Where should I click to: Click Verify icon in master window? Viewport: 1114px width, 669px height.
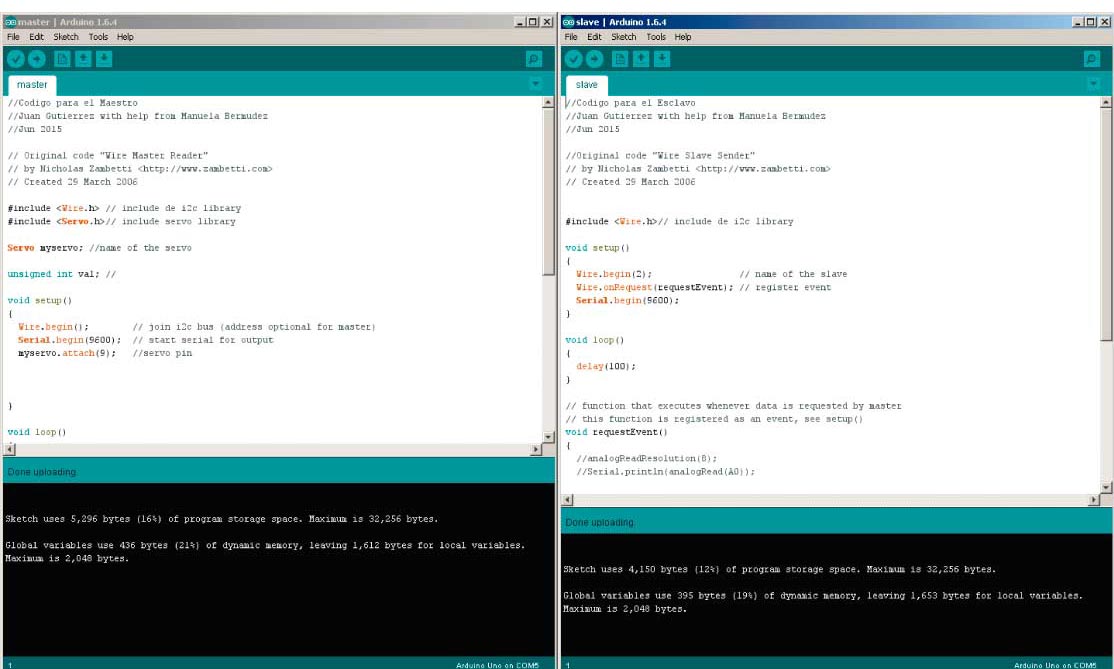[16, 59]
